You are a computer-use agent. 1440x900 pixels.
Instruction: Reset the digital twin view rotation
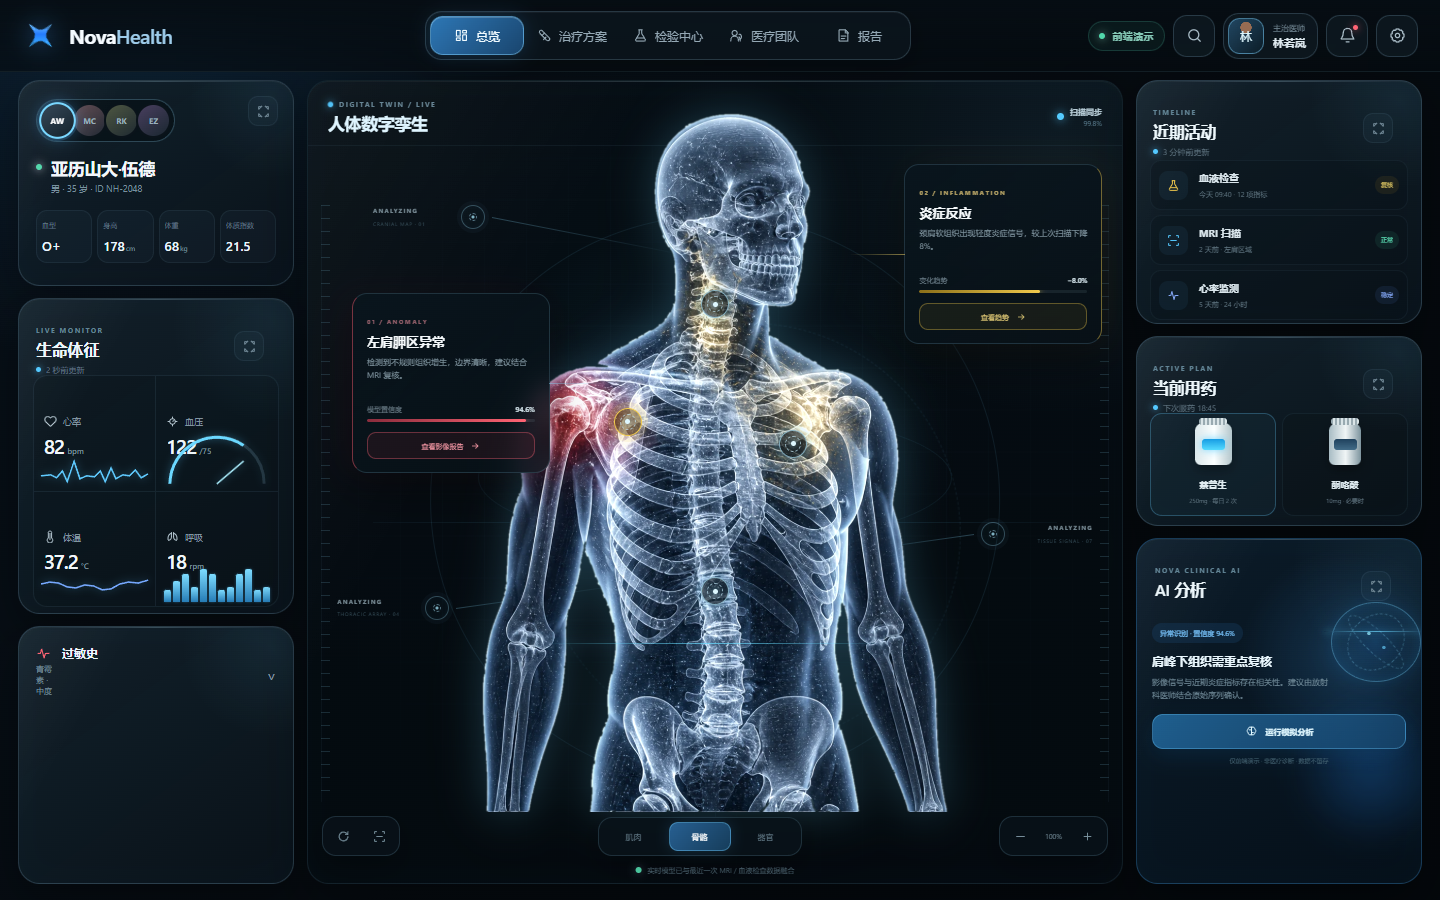click(x=343, y=836)
